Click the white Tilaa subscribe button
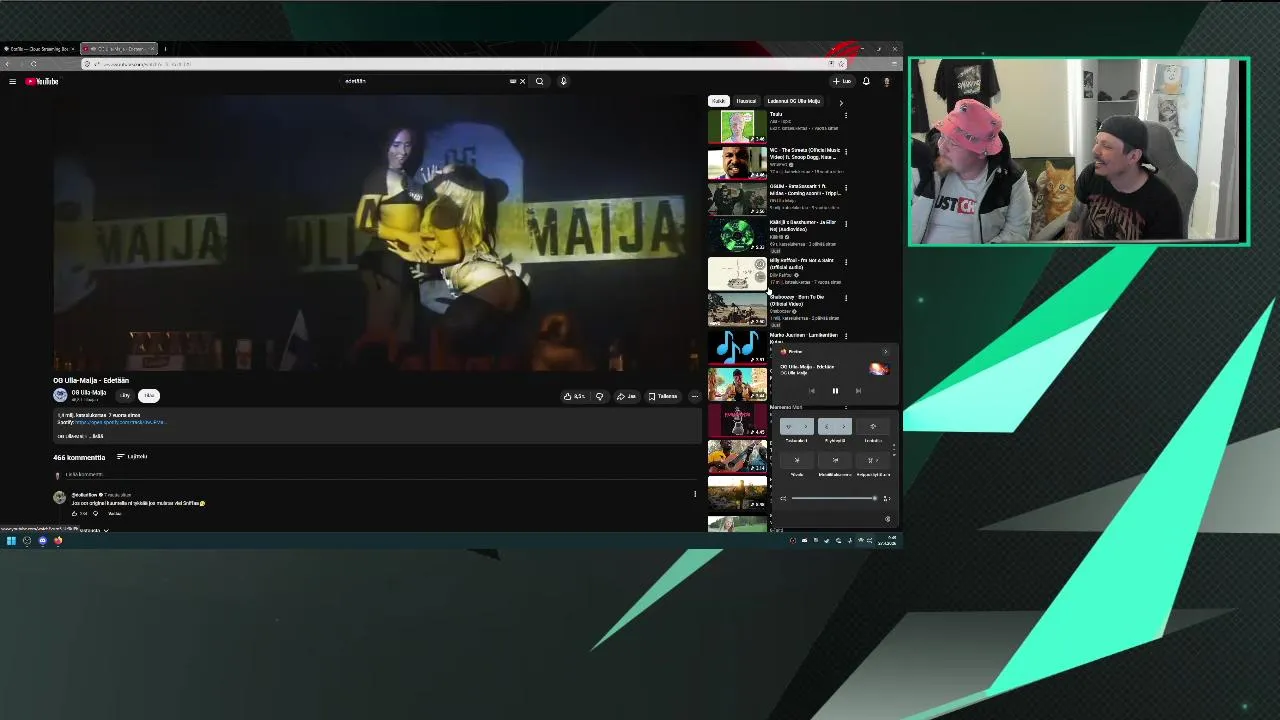 click(x=149, y=395)
